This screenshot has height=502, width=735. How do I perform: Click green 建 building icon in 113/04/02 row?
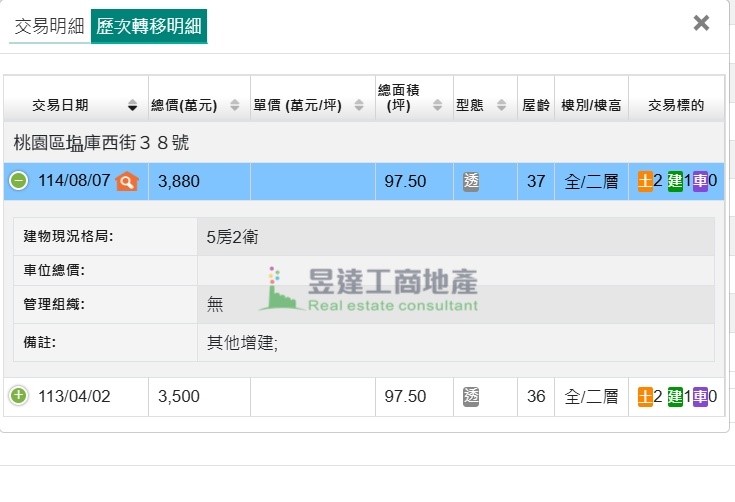(675, 396)
